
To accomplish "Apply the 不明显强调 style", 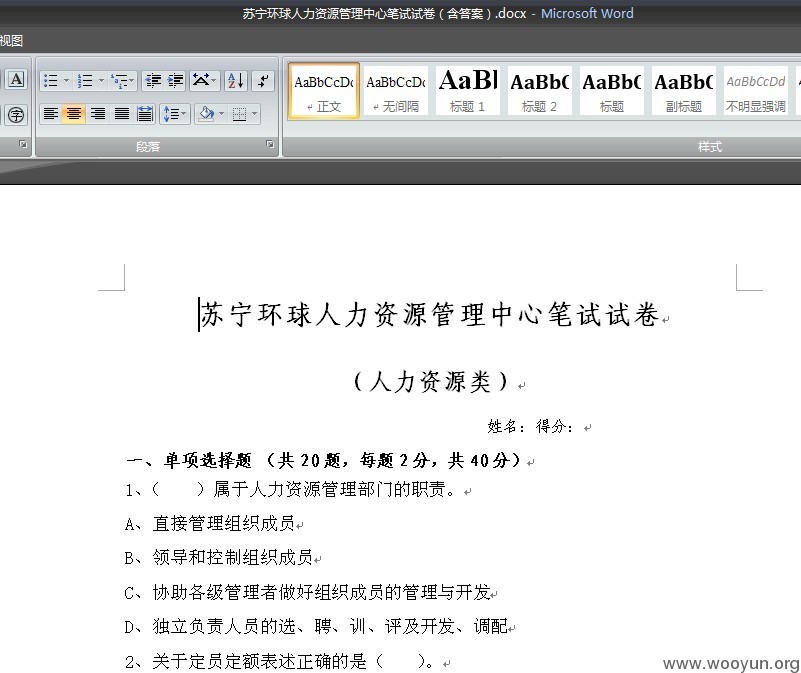I will tap(756, 91).
